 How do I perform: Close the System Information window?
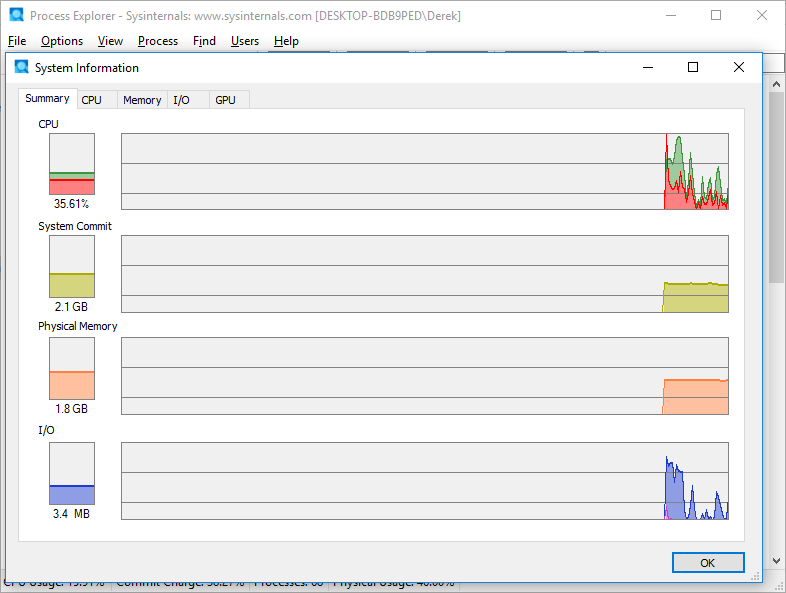tap(738, 67)
